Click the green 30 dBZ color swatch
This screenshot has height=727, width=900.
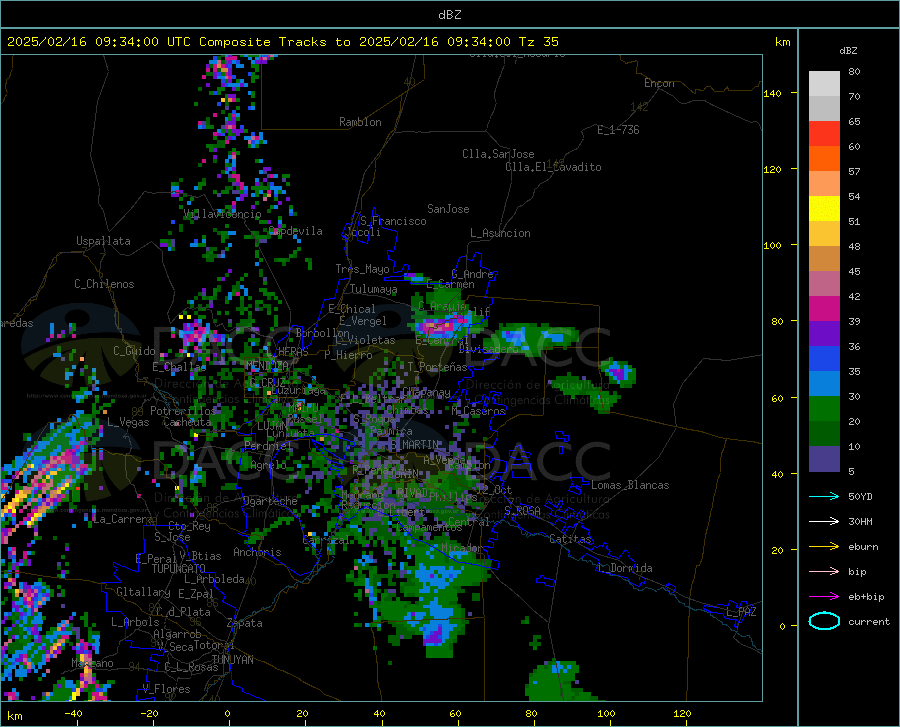(824, 408)
